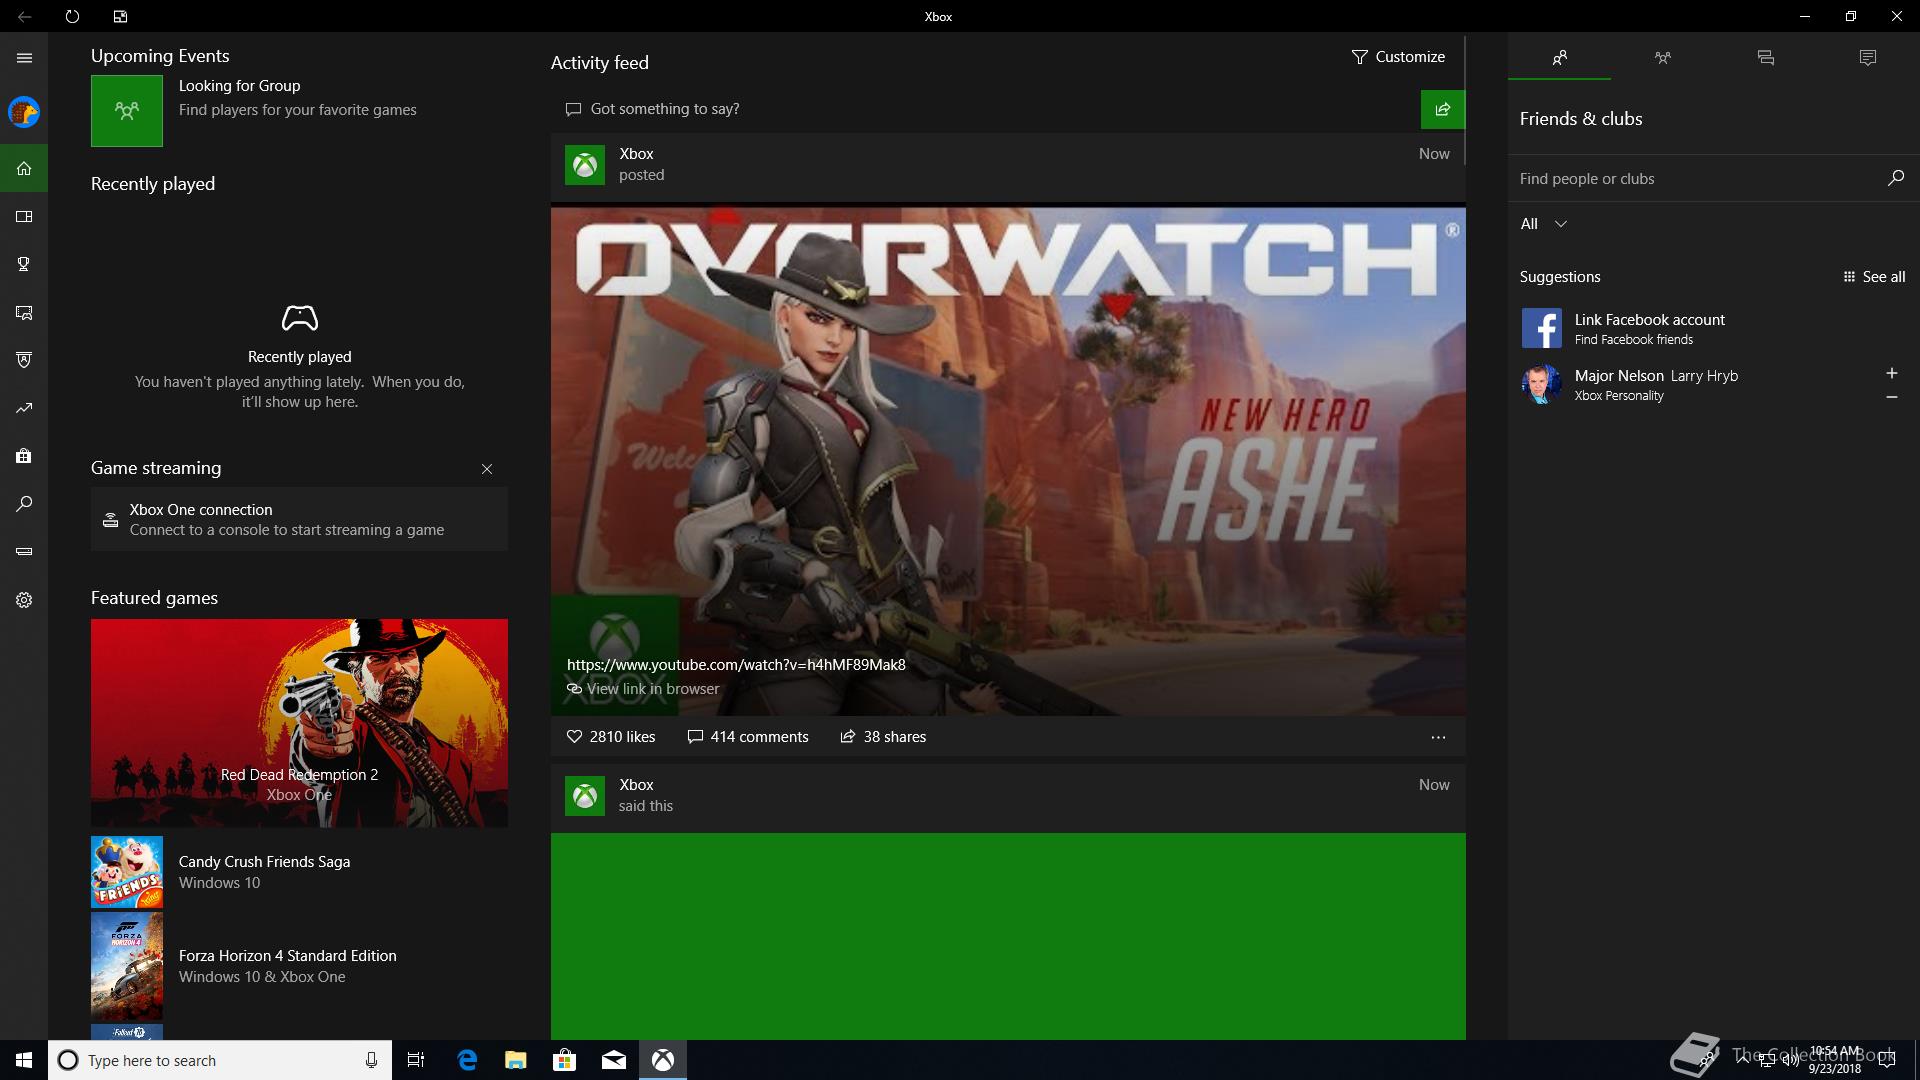Click activity feed scrollbar

1465,100
